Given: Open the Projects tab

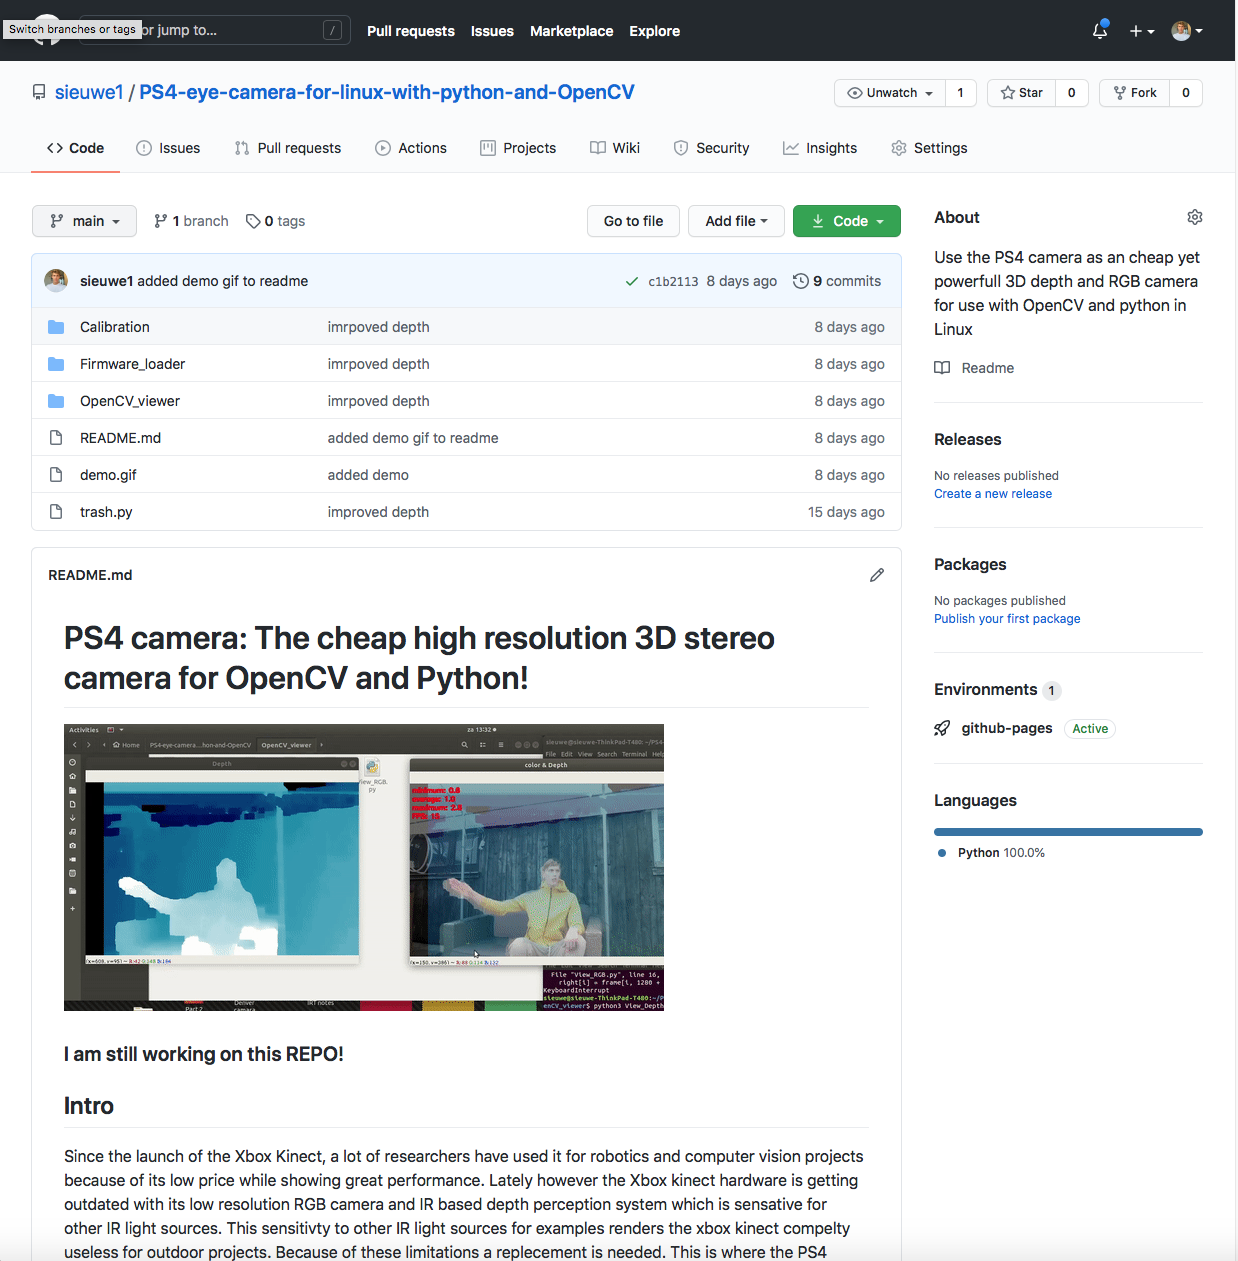Looking at the screenshot, I should [x=518, y=148].
